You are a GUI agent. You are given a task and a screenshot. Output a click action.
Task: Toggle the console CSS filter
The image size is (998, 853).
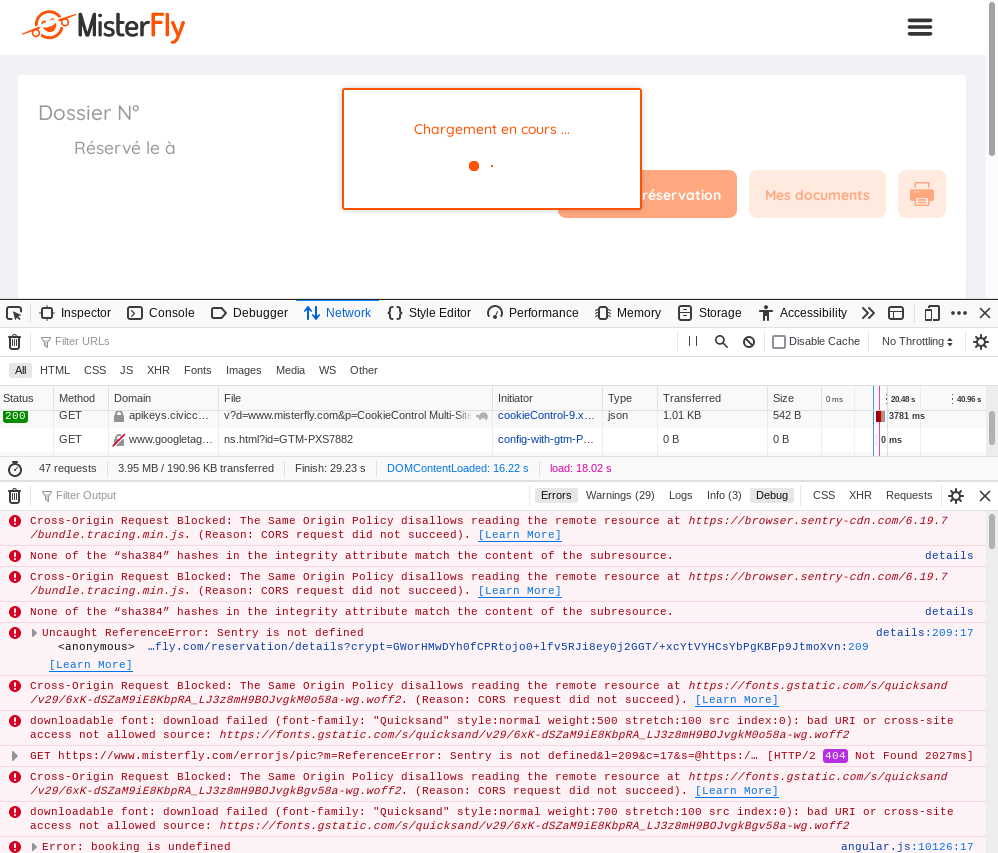pyautogui.click(x=824, y=496)
